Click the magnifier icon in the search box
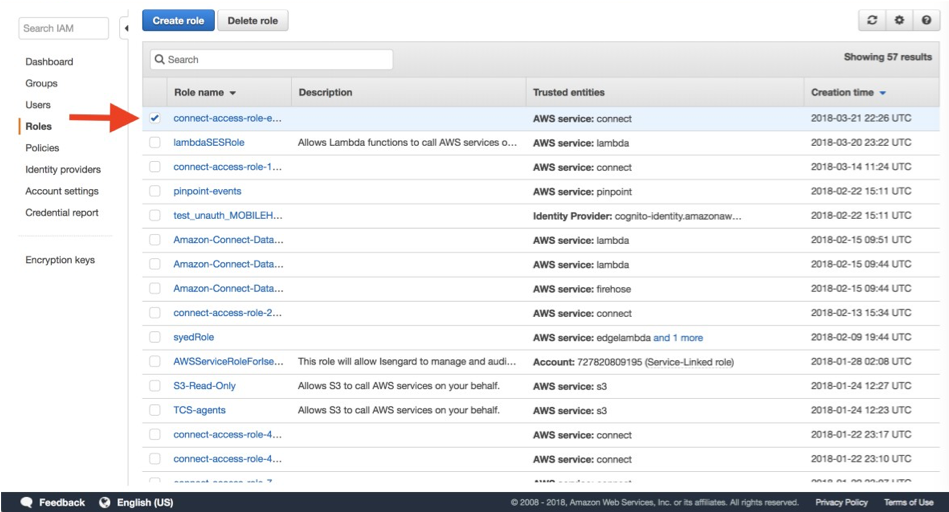 tap(160, 59)
